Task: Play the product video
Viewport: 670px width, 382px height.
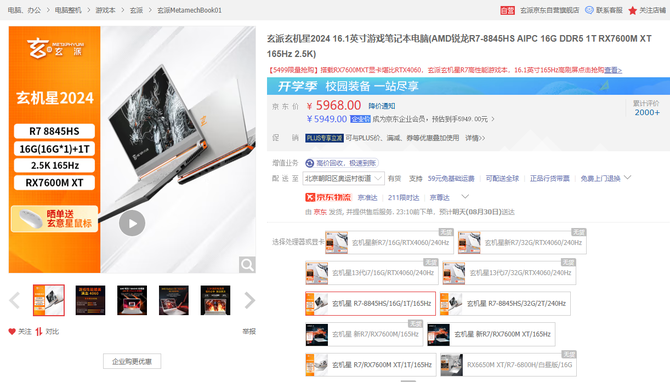Action: point(132,223)
